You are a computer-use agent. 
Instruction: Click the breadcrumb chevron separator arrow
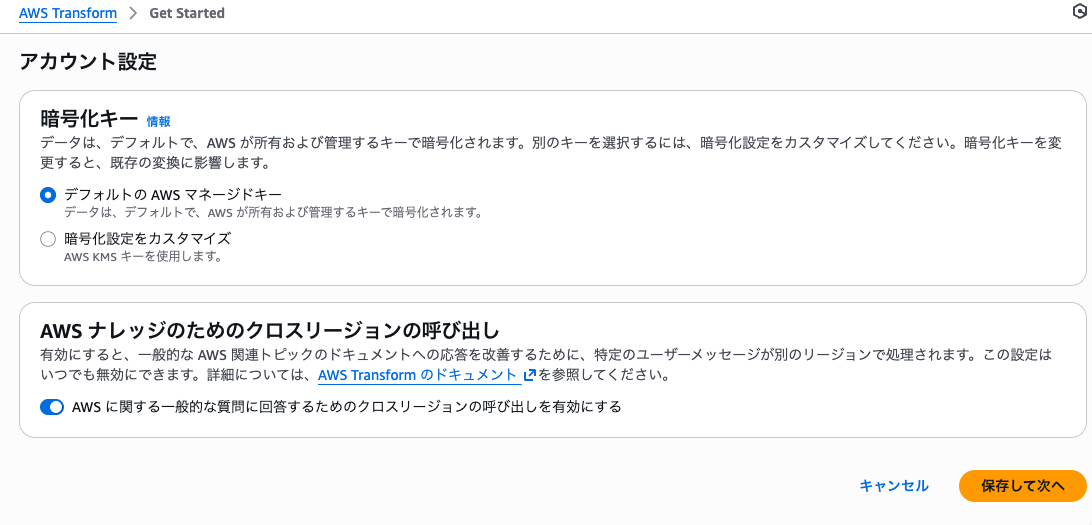[132, 14]
